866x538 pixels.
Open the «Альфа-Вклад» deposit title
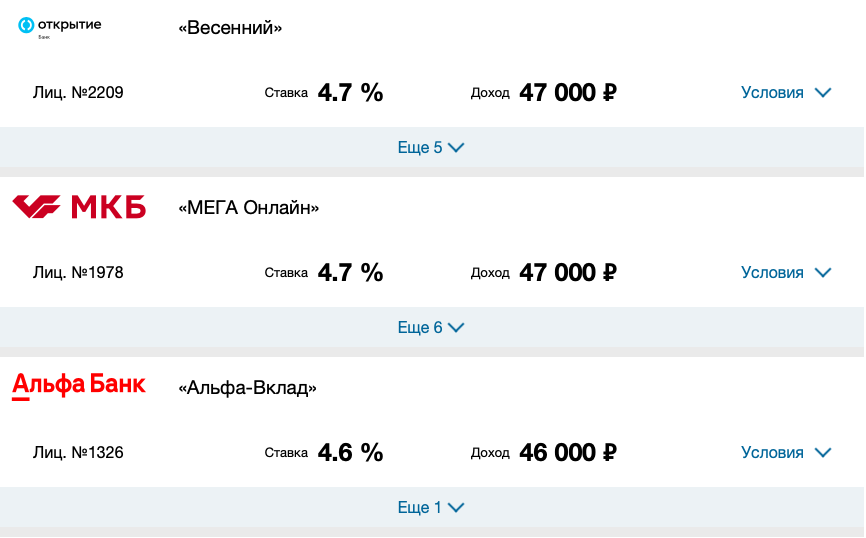coord(247,388)
